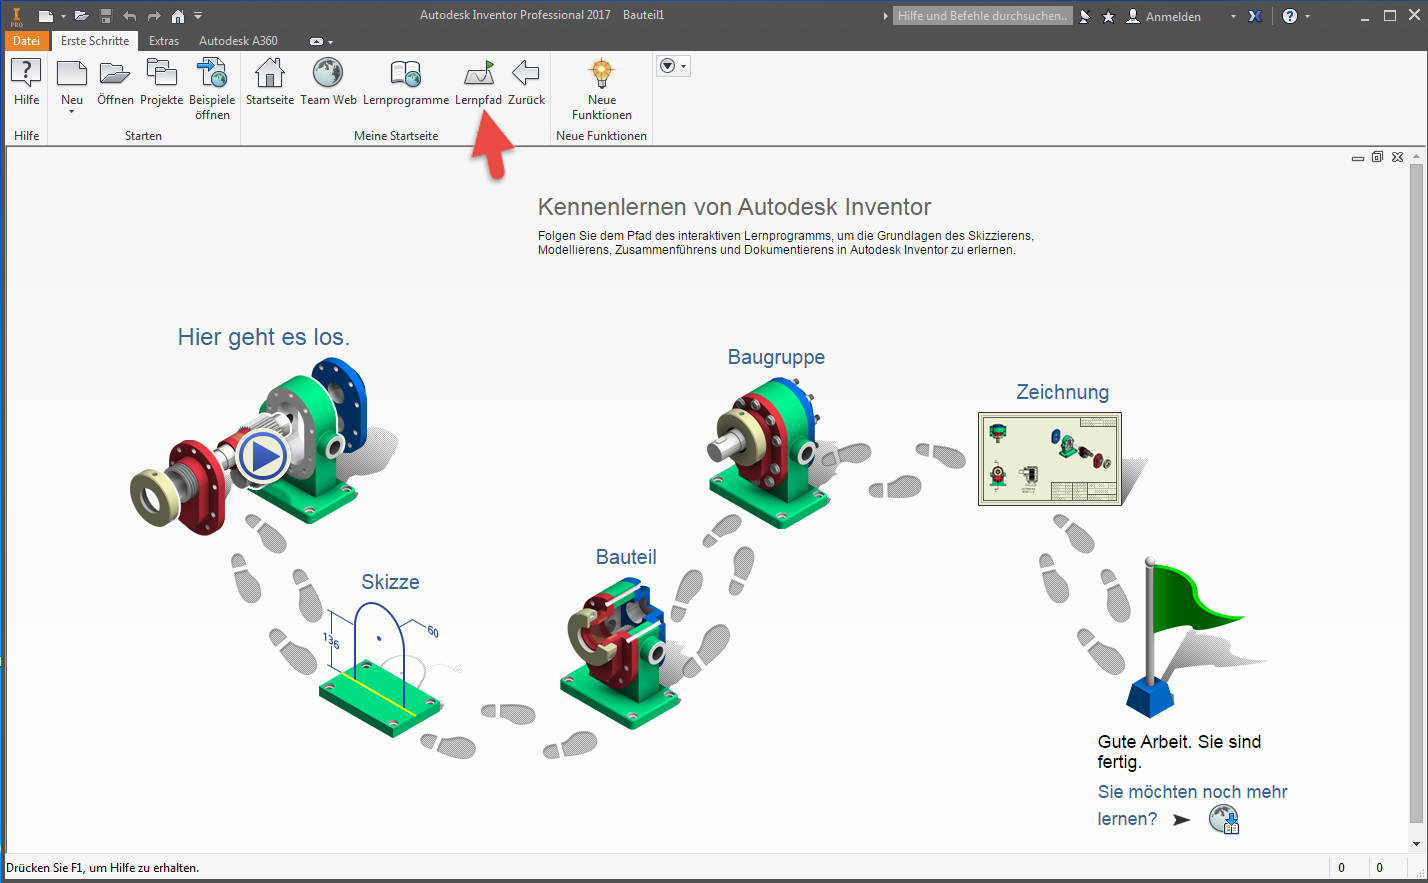Click the status text 'Drücken Sie F1, um Hilfe zu erhalten.'
Viewport: 1428px width, 883px height.
click(x=103, y=868)
